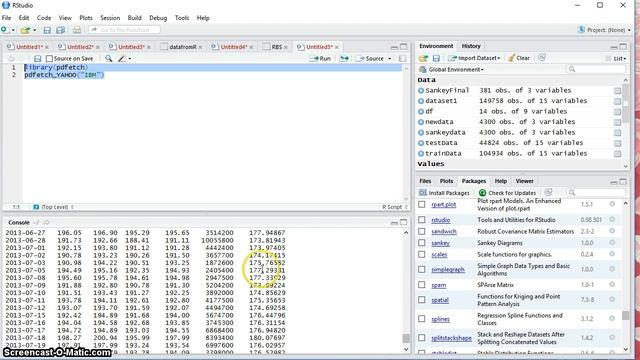Viewport: 640px width, 360px height.
Task: Switch to the datafromR tab
Action: 181,47
